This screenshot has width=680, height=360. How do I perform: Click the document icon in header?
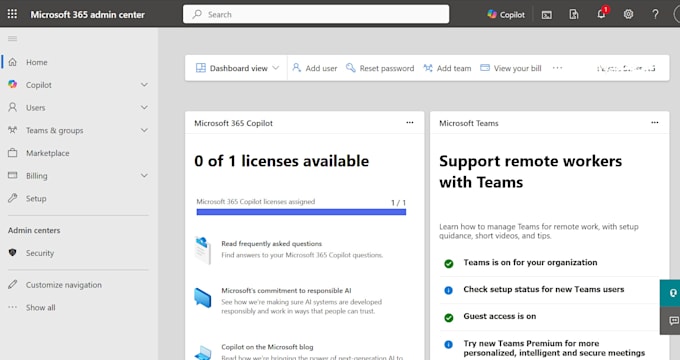(574, 14)
